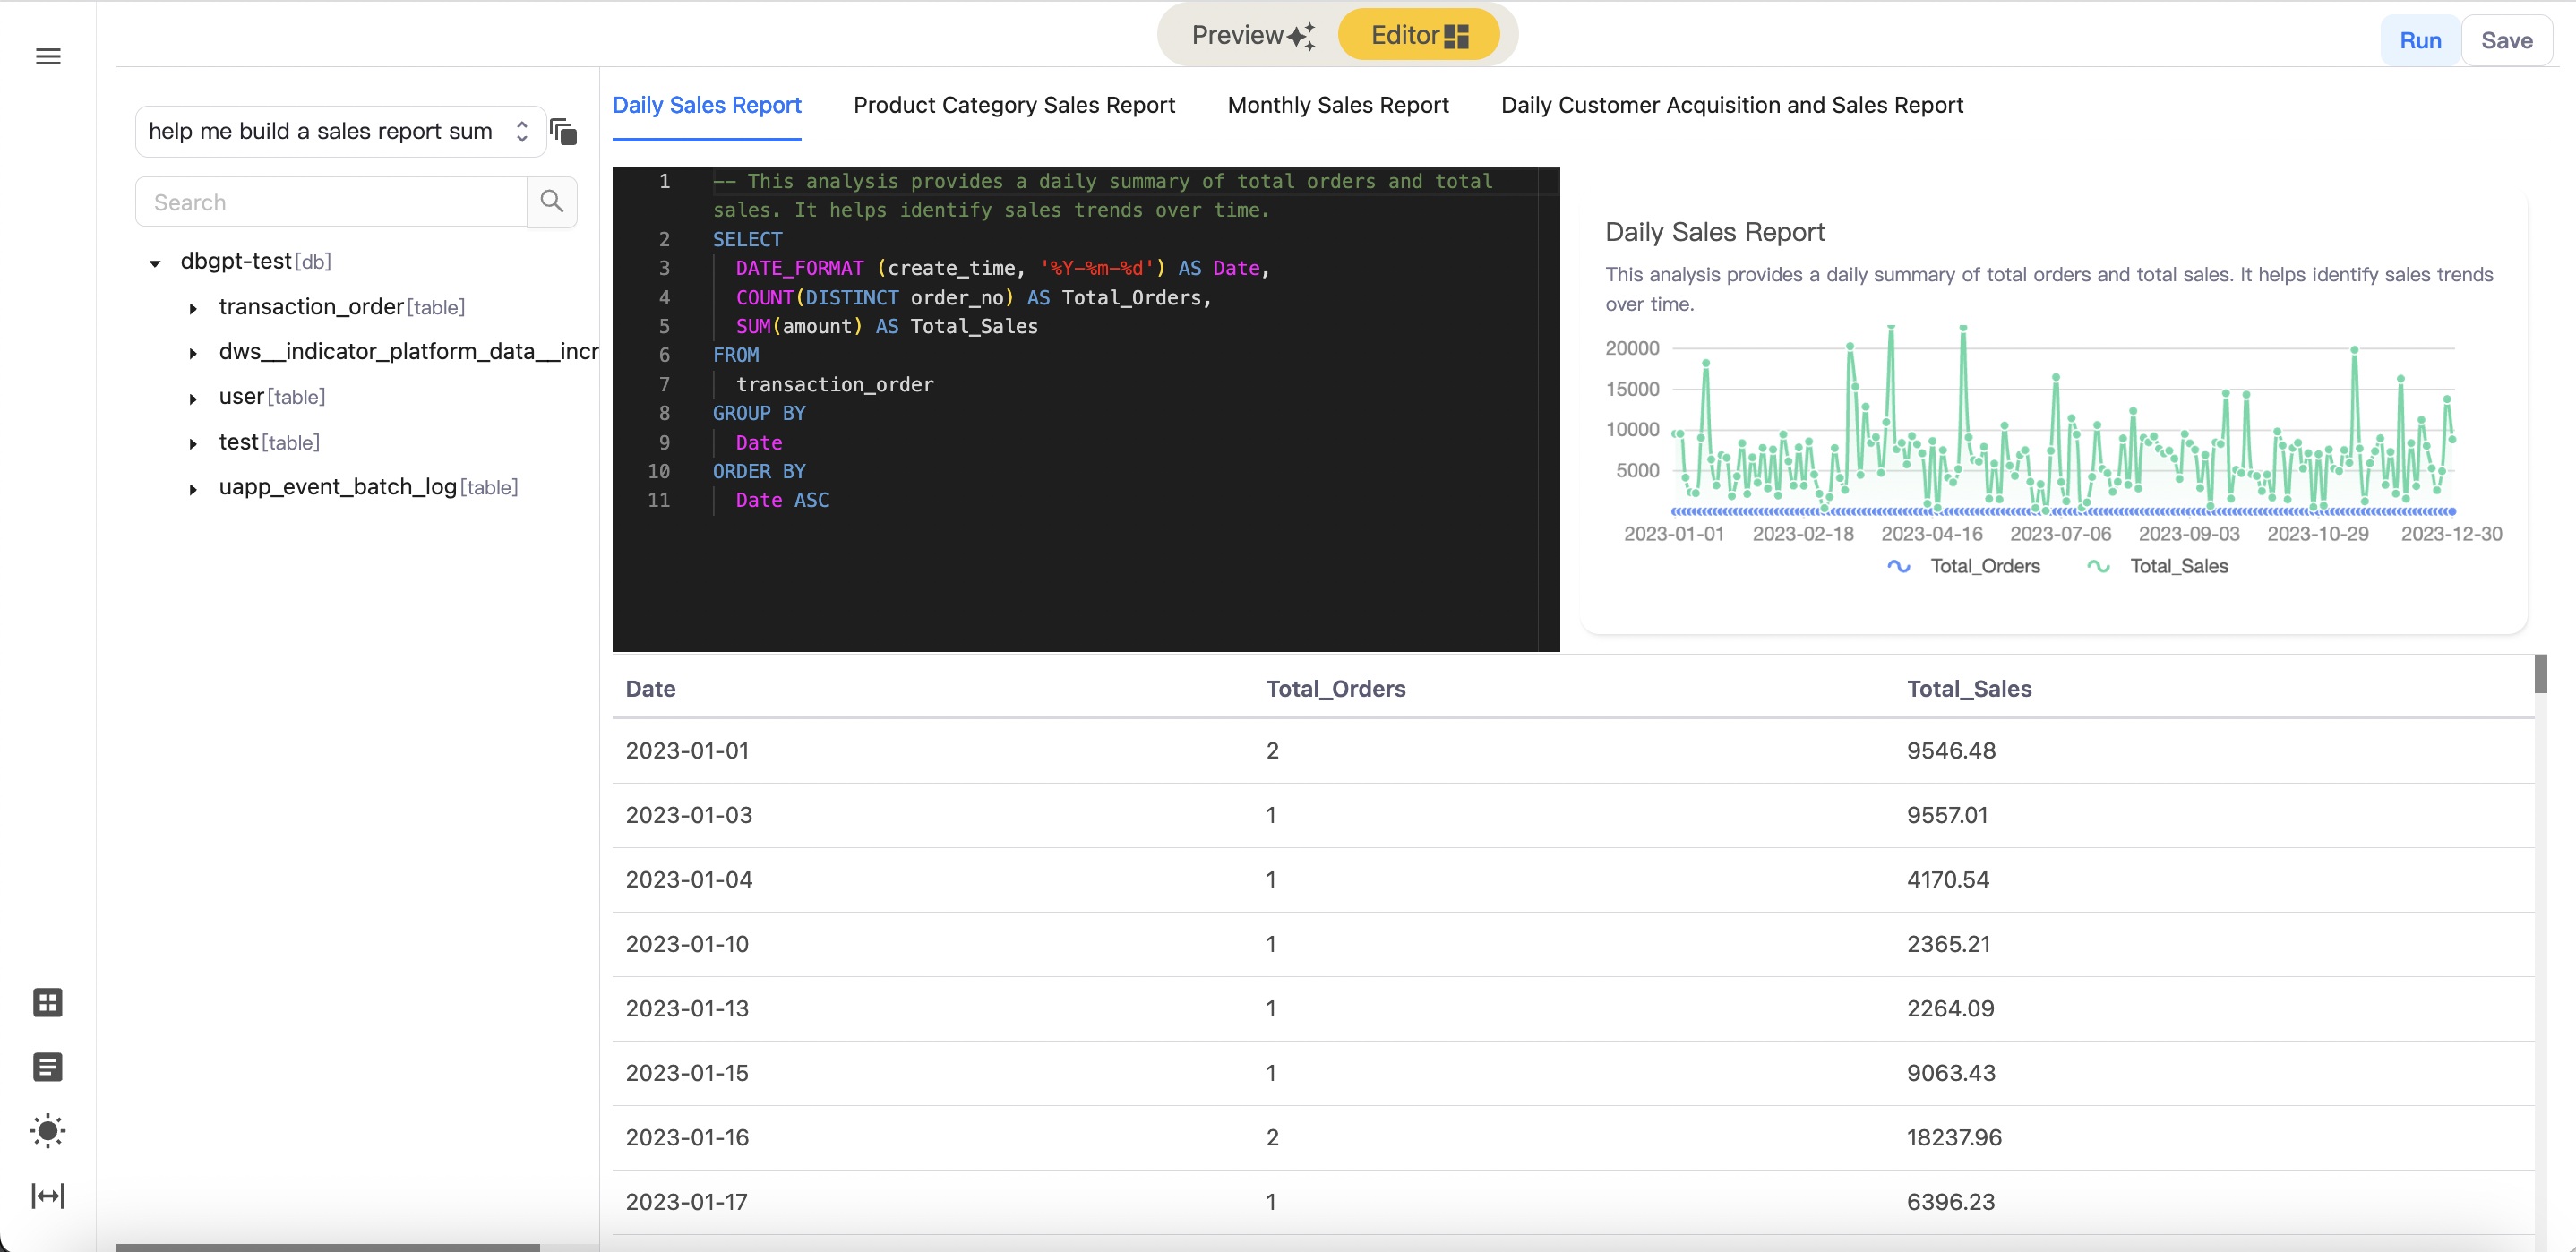Expand the transaction_order table node
This screenshot has height=1252, width=2576.
pos(193,308)
